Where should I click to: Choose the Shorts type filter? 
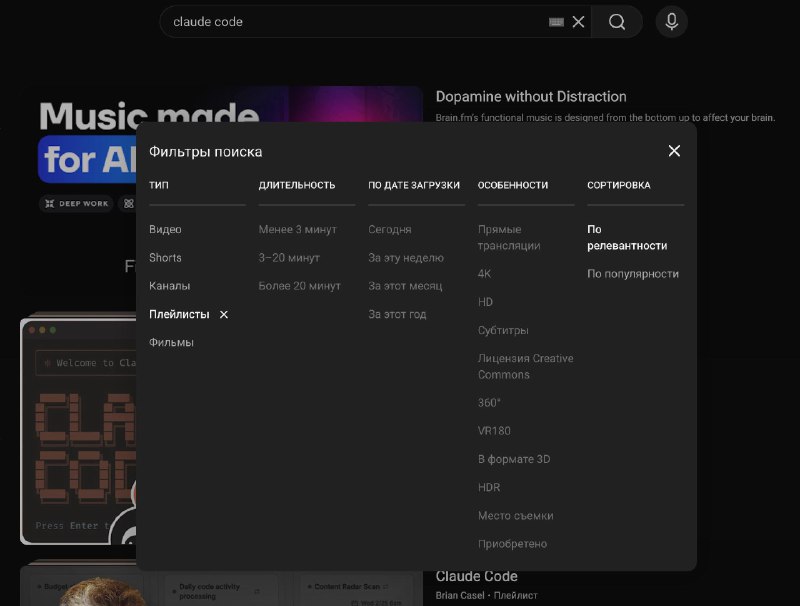[x=165, y=258]
